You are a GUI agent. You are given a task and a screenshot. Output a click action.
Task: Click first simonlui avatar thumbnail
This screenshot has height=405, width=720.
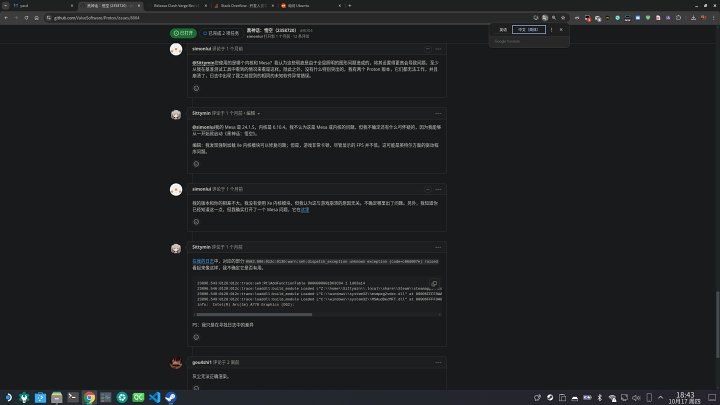pos(176,49)
